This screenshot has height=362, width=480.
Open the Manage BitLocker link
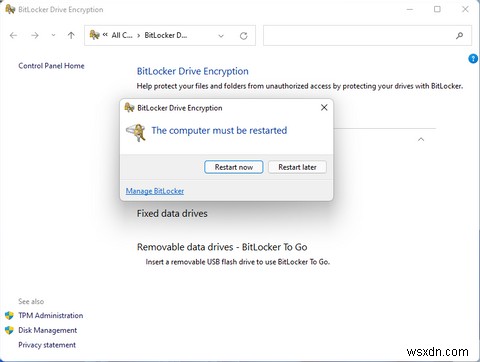(155, 191)
